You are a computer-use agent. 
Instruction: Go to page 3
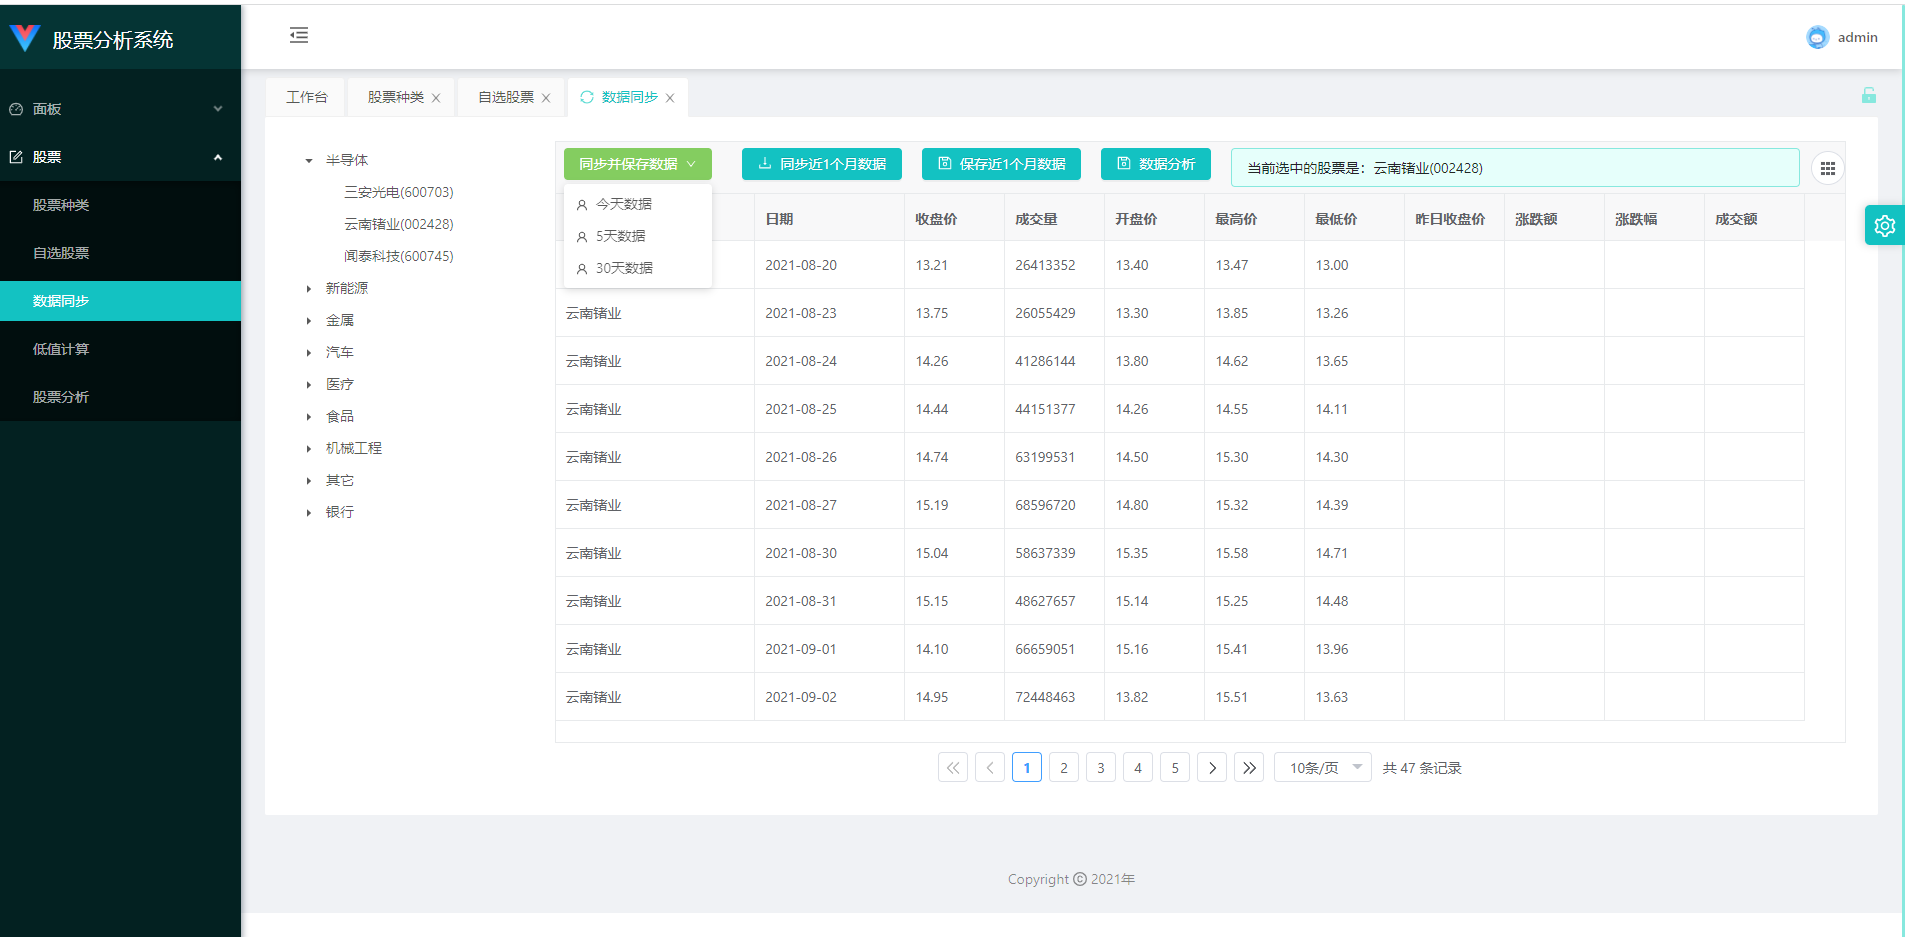point(1101,768)
